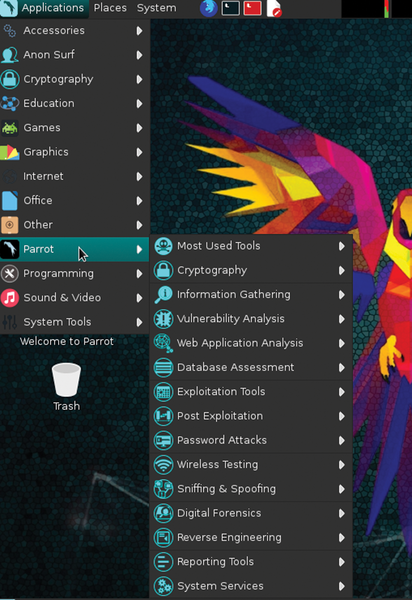
Task: Choose Wireless Testing label
Action: 217,465
